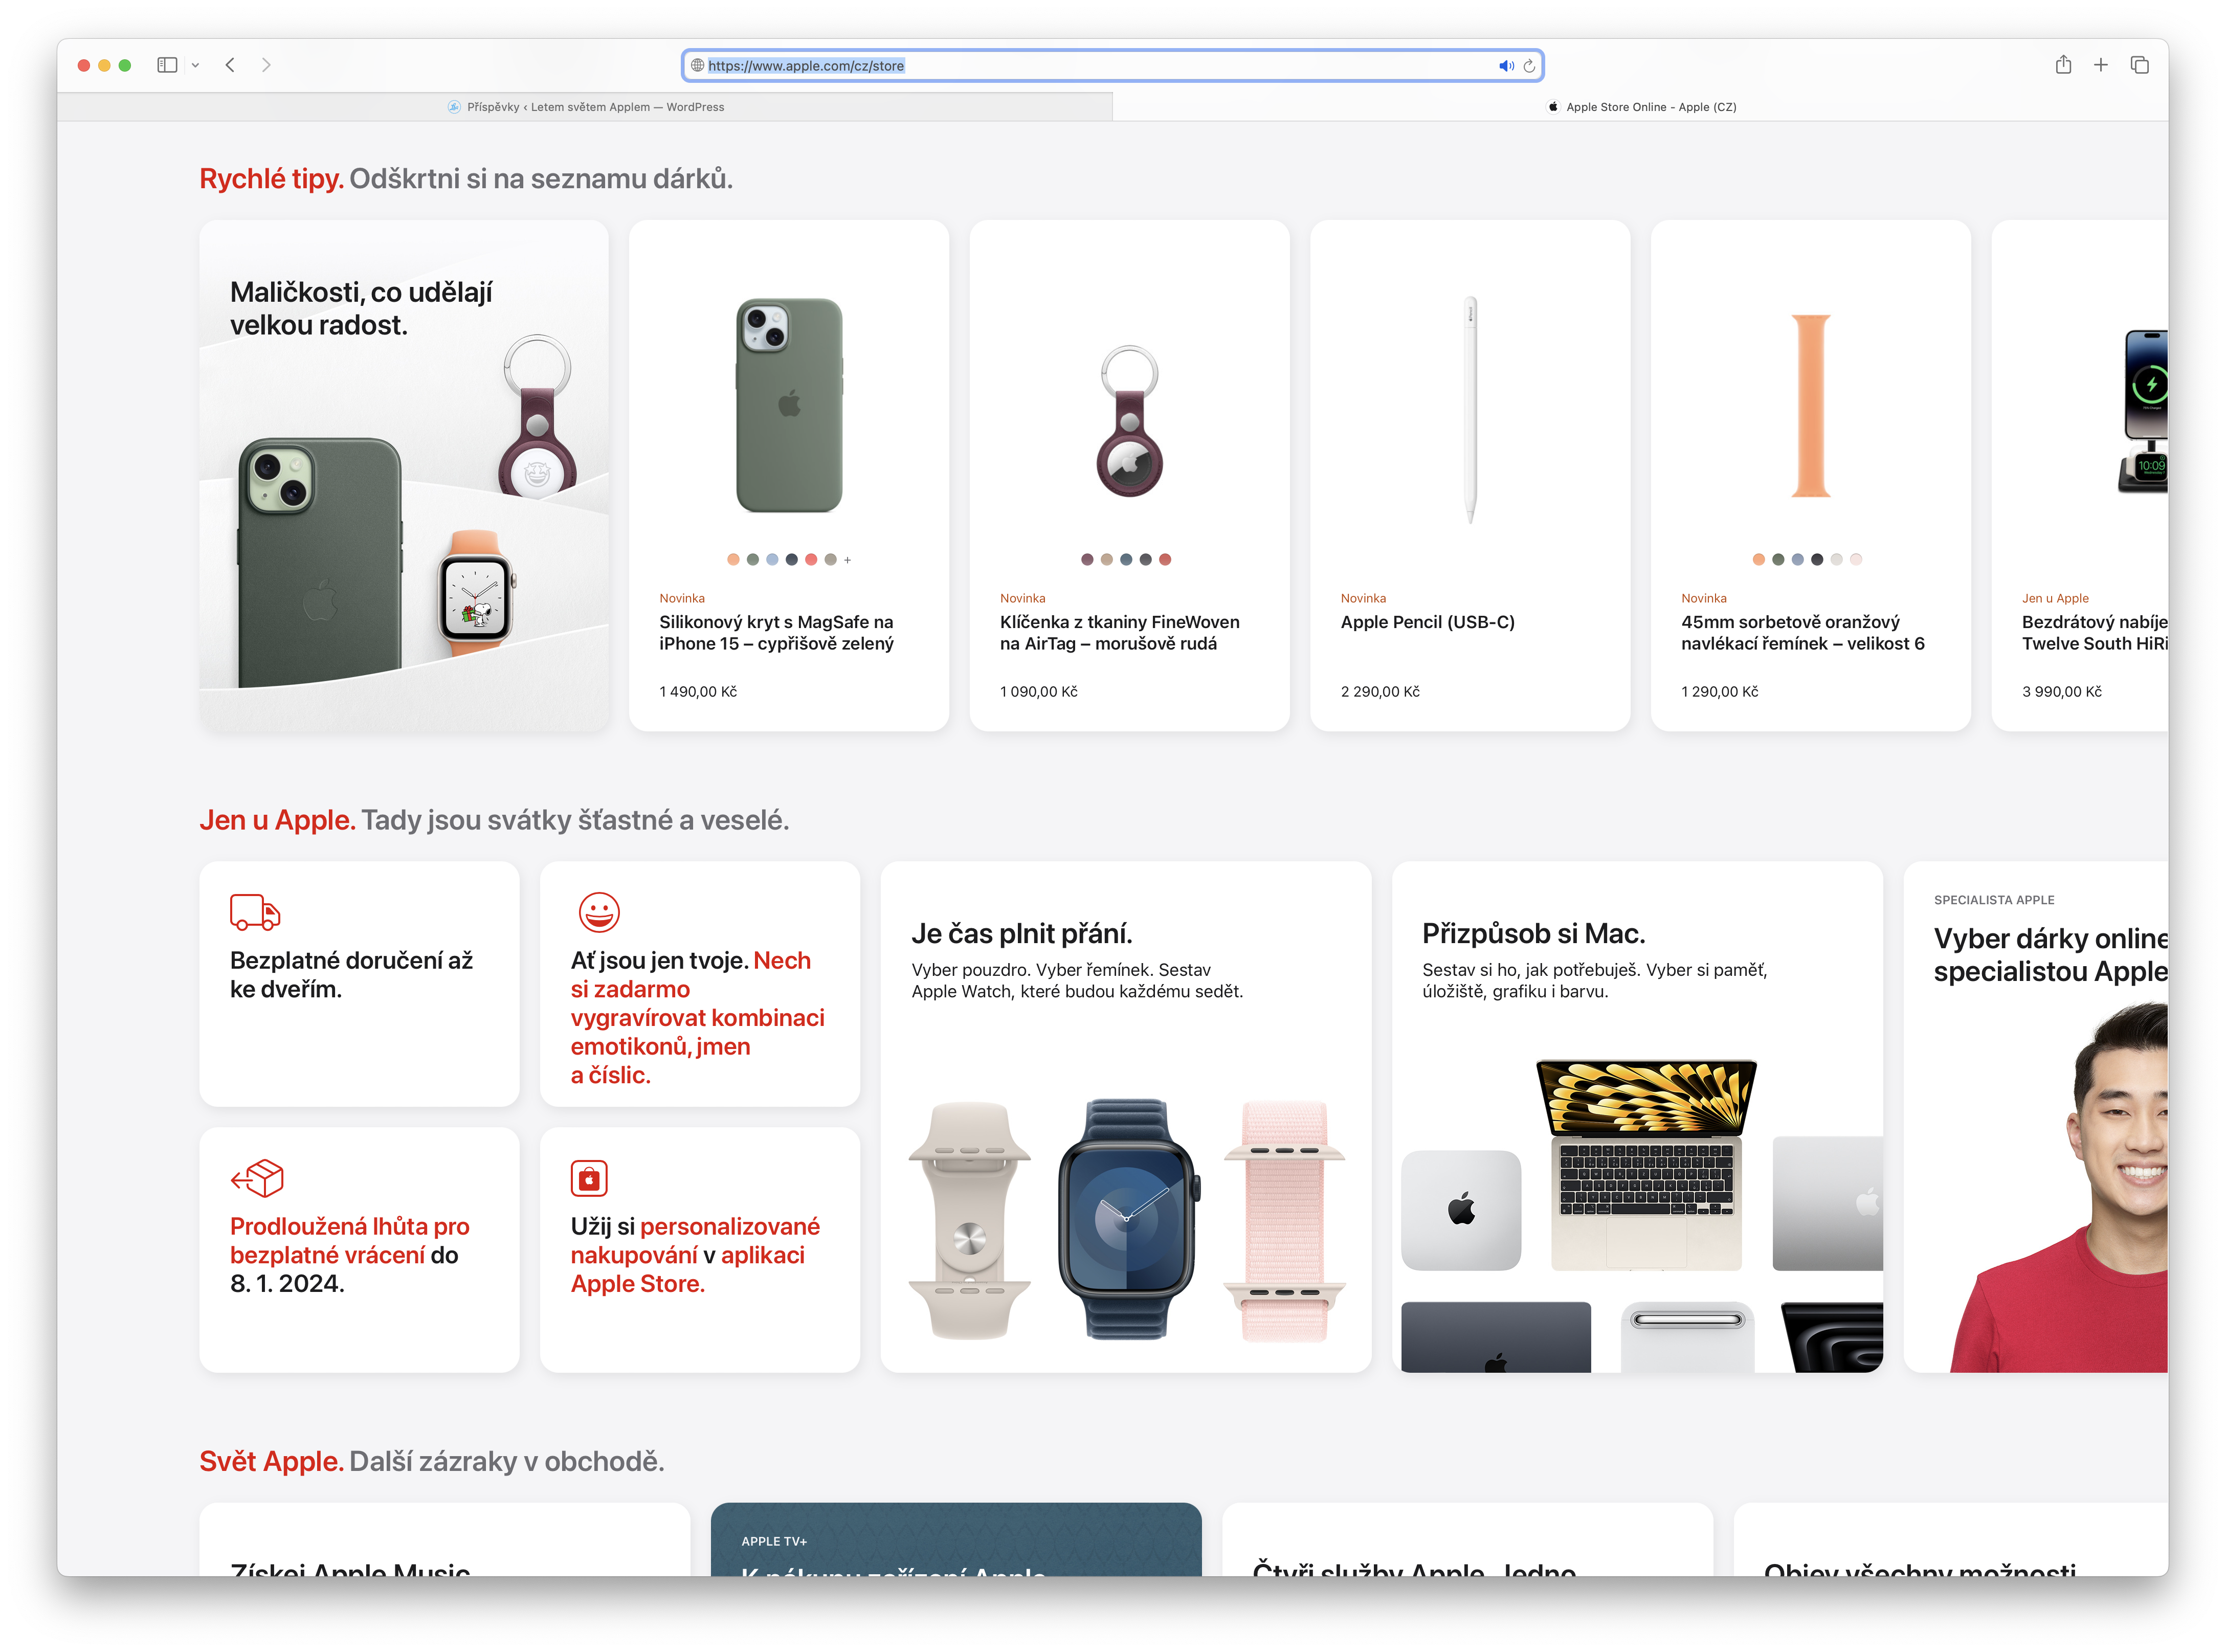The height and width of the screenshot is (1652, 2226).
Task: Click the forward navigation arrow
Action: [266, 65]
